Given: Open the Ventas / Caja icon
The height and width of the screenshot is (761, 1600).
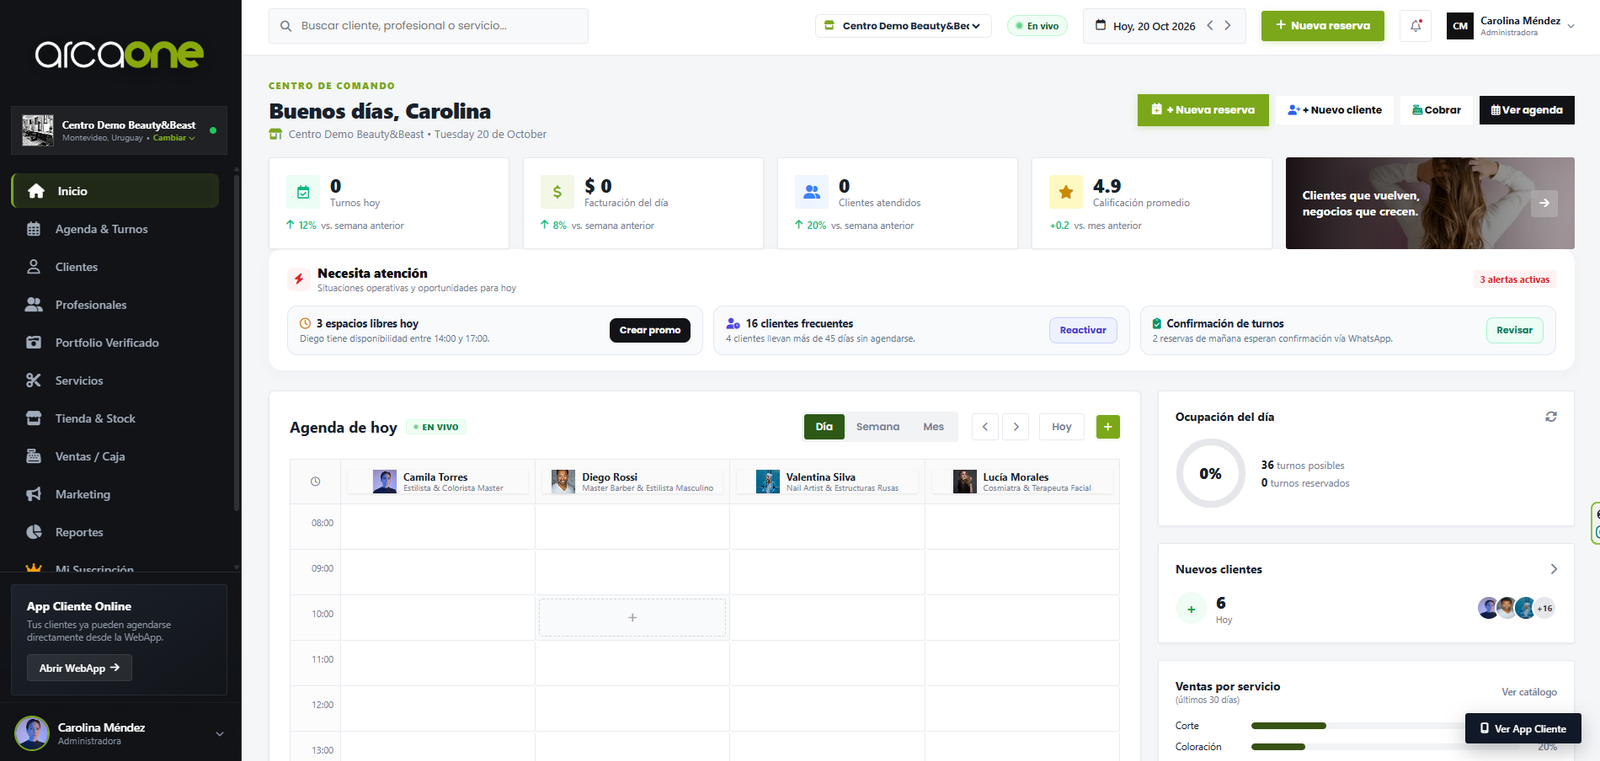Looking at the screenshot, I should [34, 456].
